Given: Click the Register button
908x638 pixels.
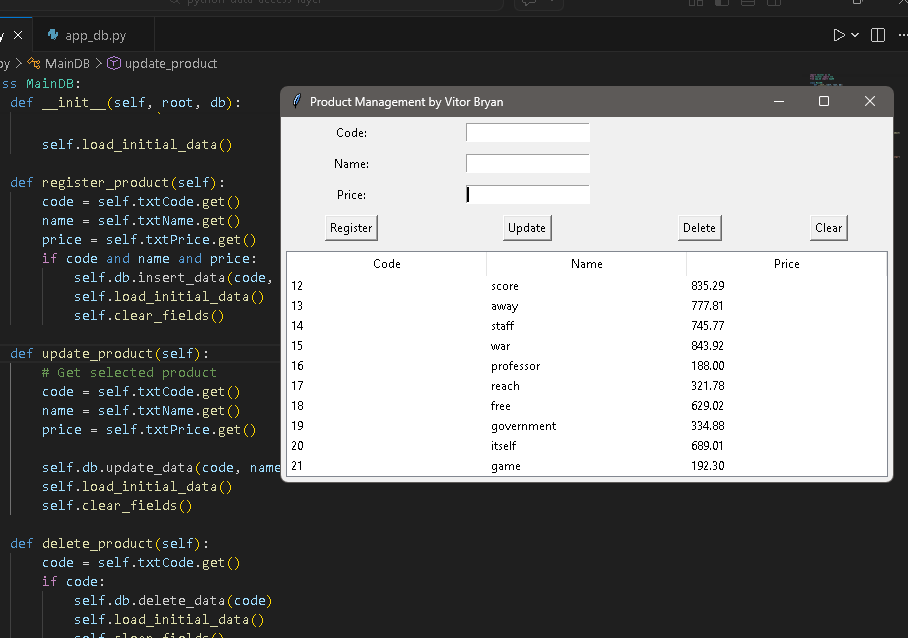Looking at the screenshot, I should click(x=351, y=228).
